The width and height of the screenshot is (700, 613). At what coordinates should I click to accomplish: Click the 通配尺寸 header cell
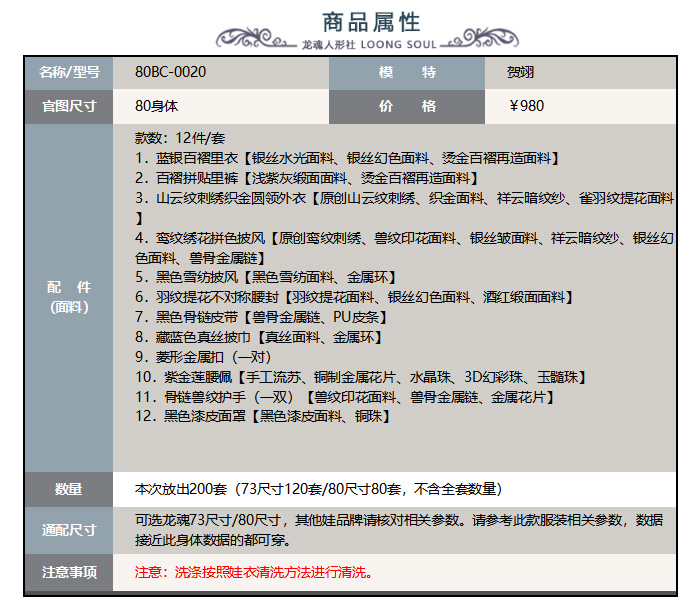[x=69, y=530]
